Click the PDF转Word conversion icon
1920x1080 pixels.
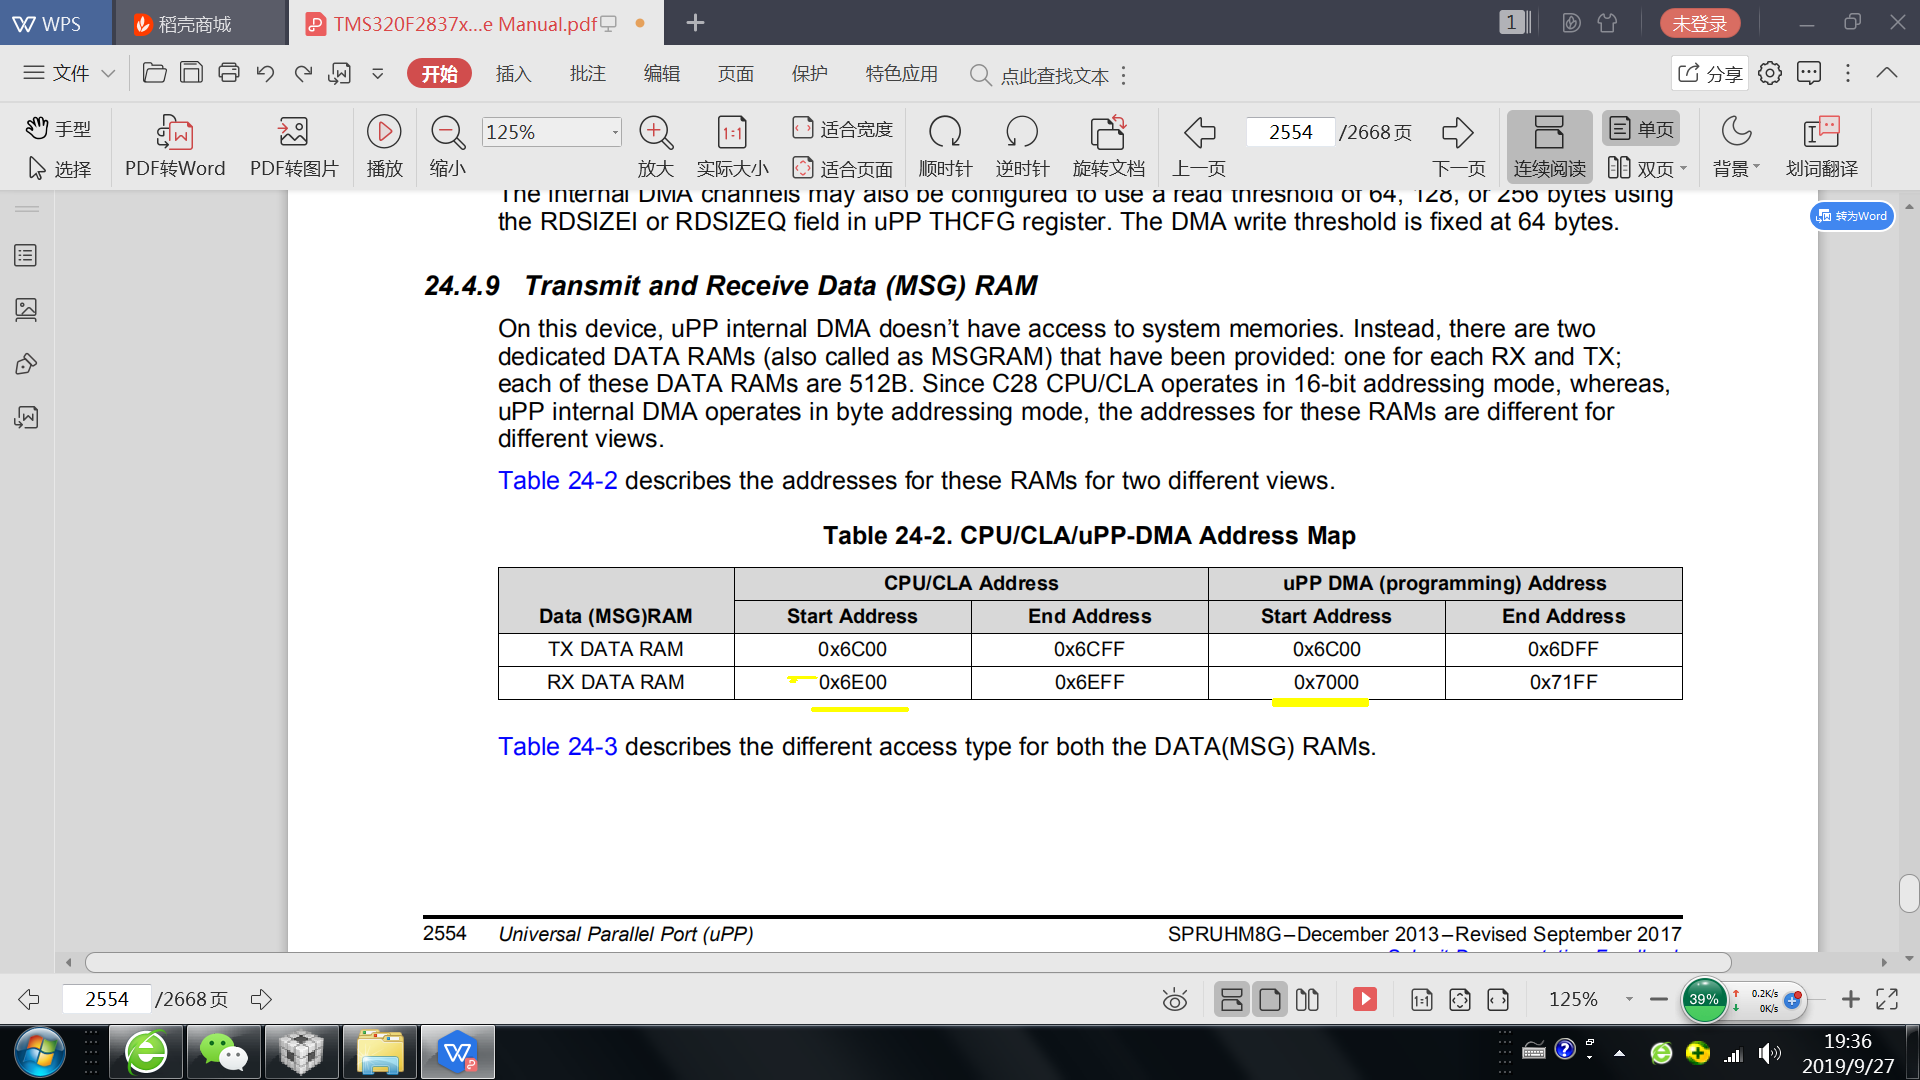(174, 133)
